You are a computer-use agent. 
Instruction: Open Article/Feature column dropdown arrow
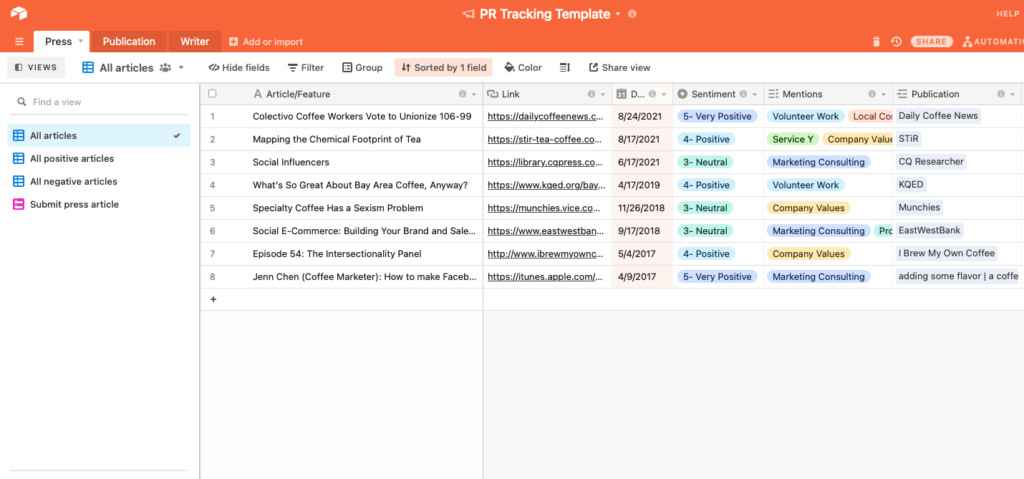(473, 94)
